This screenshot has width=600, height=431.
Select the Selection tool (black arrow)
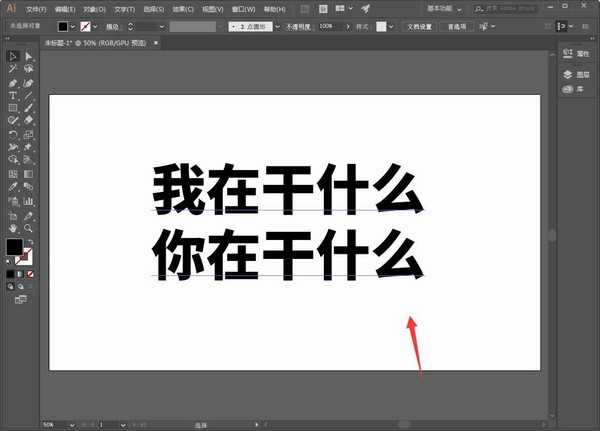tap(13, 57)
